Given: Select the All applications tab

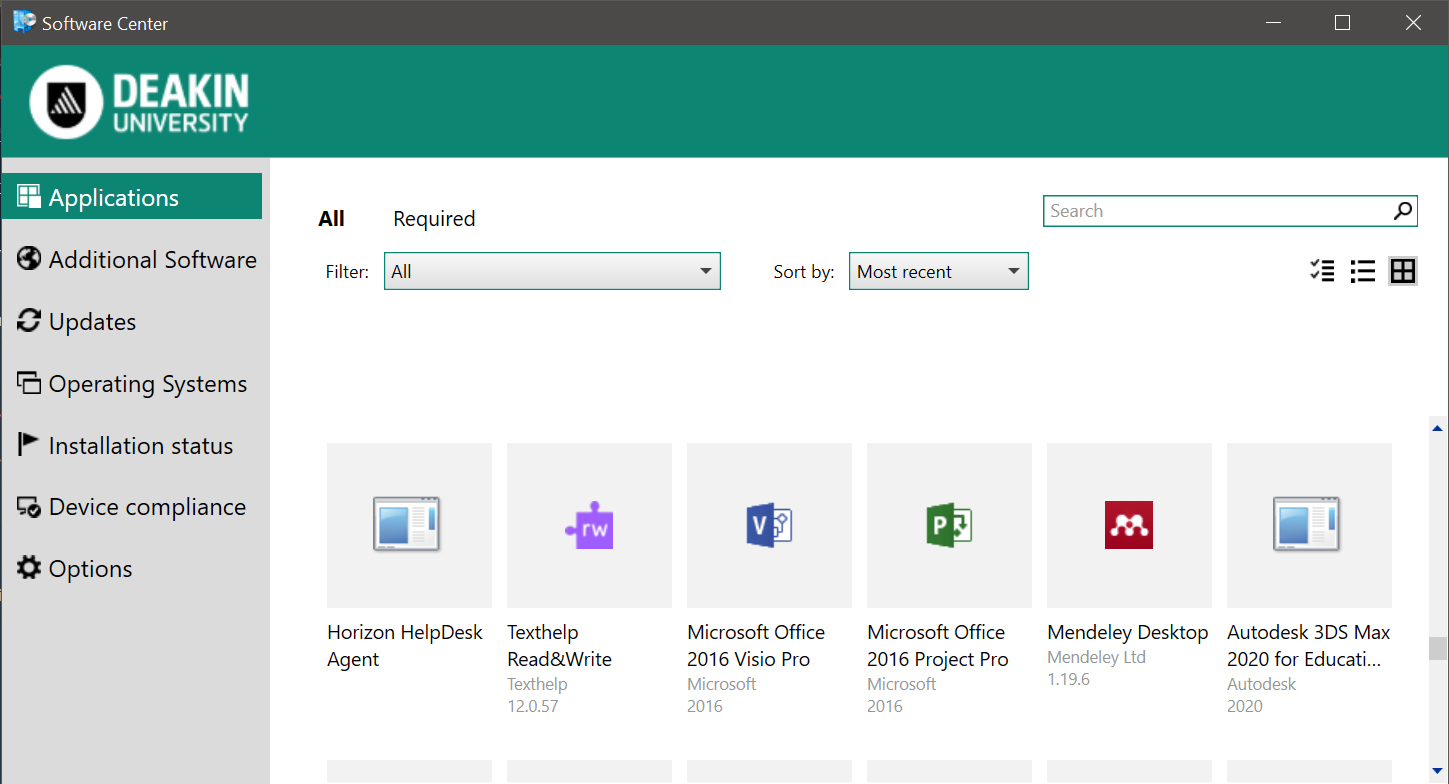Looking at the screenshot, I should [331, 218].
